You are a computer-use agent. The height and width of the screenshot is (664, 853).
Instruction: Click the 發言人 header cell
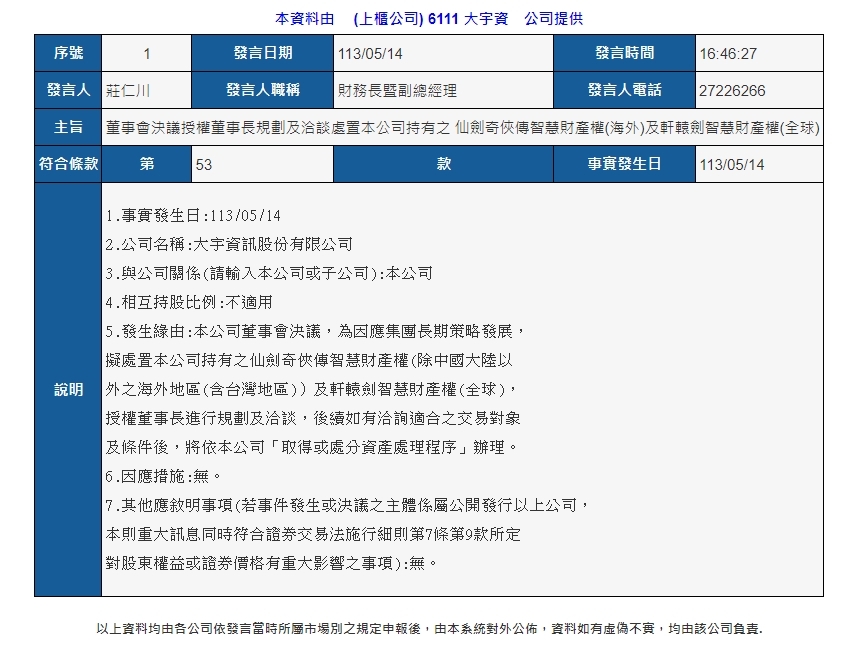click(68, 90)
